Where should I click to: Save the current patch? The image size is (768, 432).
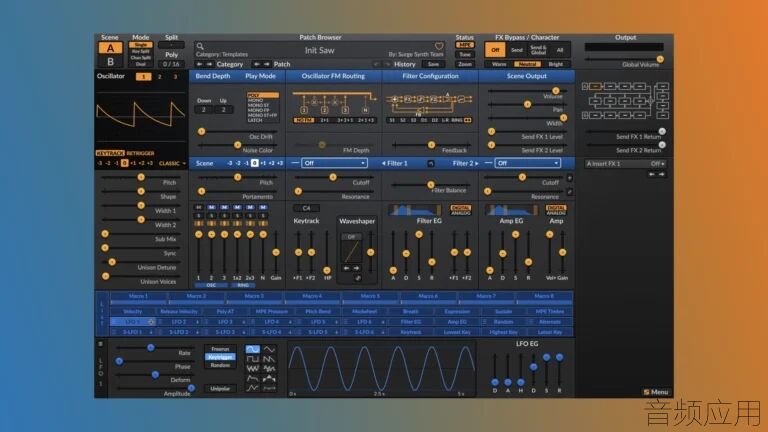(433, 64)
